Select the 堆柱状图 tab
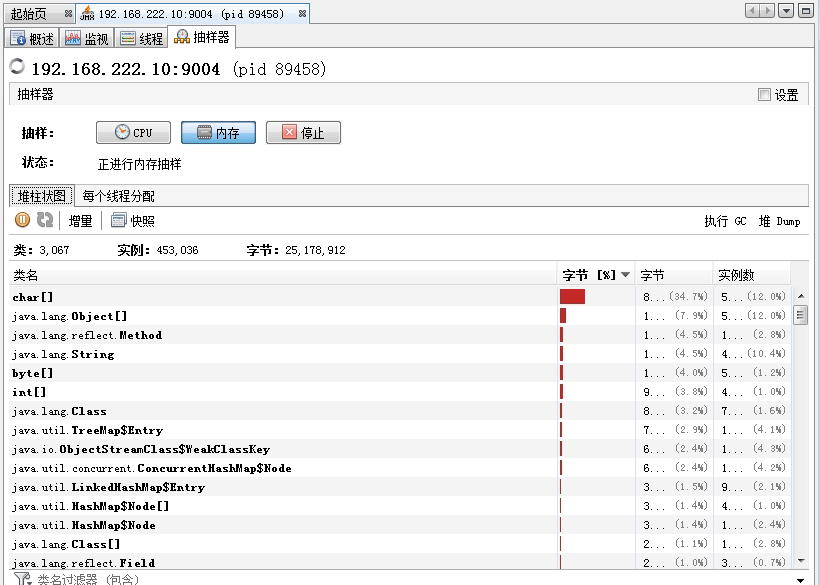Screen dimensions: 820x585 [42, 196]
